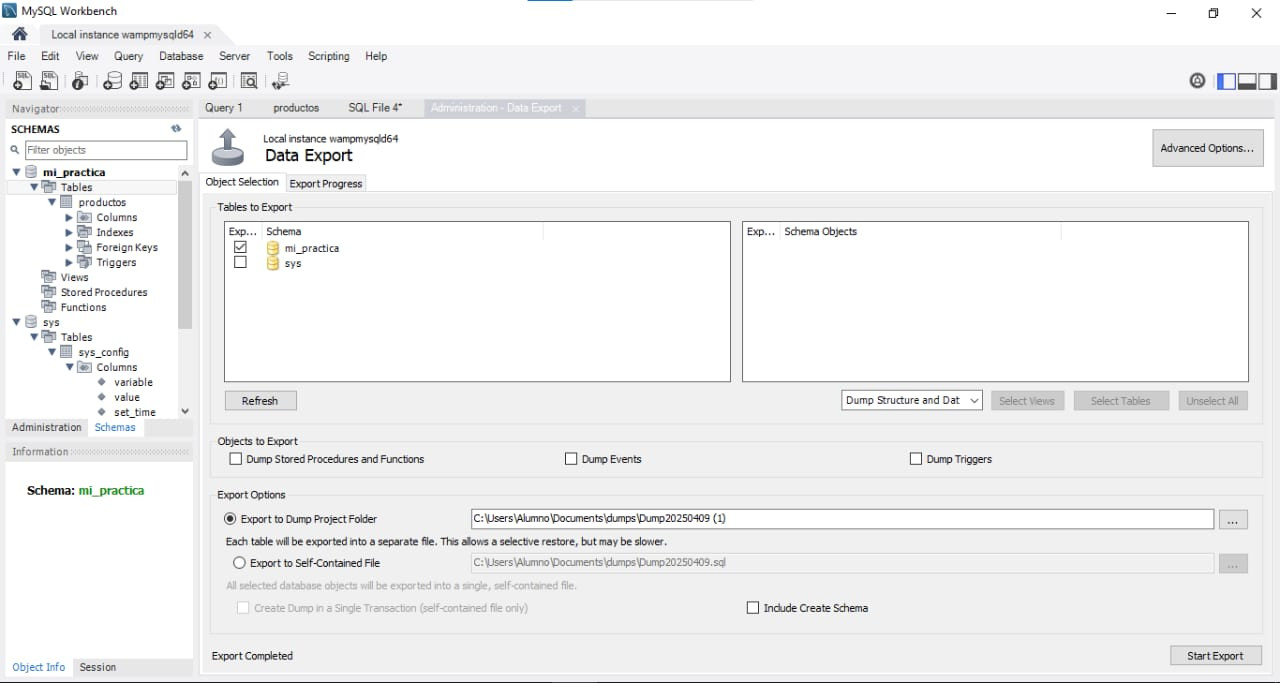Click the Stored Procedures folder icon
This screenshot has width=1280, height=683.
click(x=49, y=292)
